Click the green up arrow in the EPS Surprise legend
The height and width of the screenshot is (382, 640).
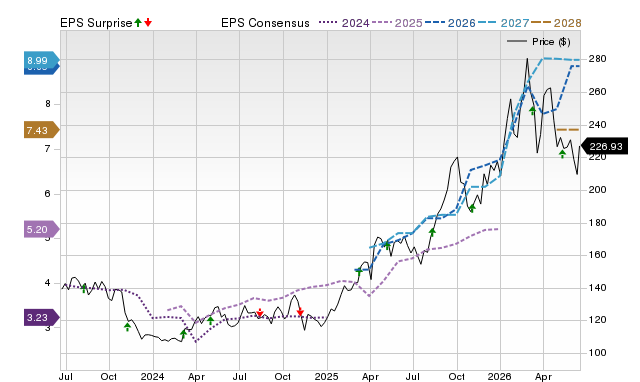138,22
